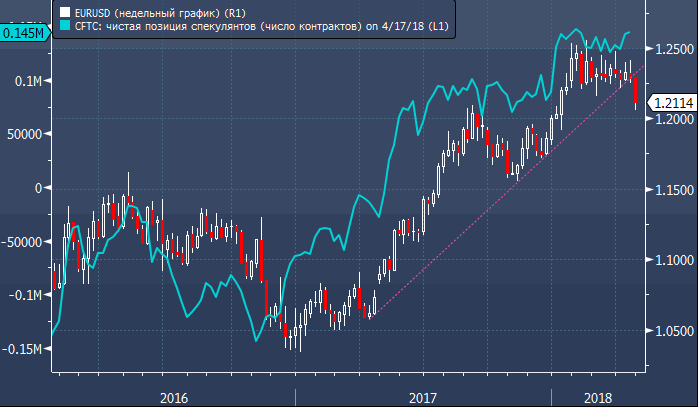Click the 1.1000 right axis label
698x407 pixels.
point(670,260)
